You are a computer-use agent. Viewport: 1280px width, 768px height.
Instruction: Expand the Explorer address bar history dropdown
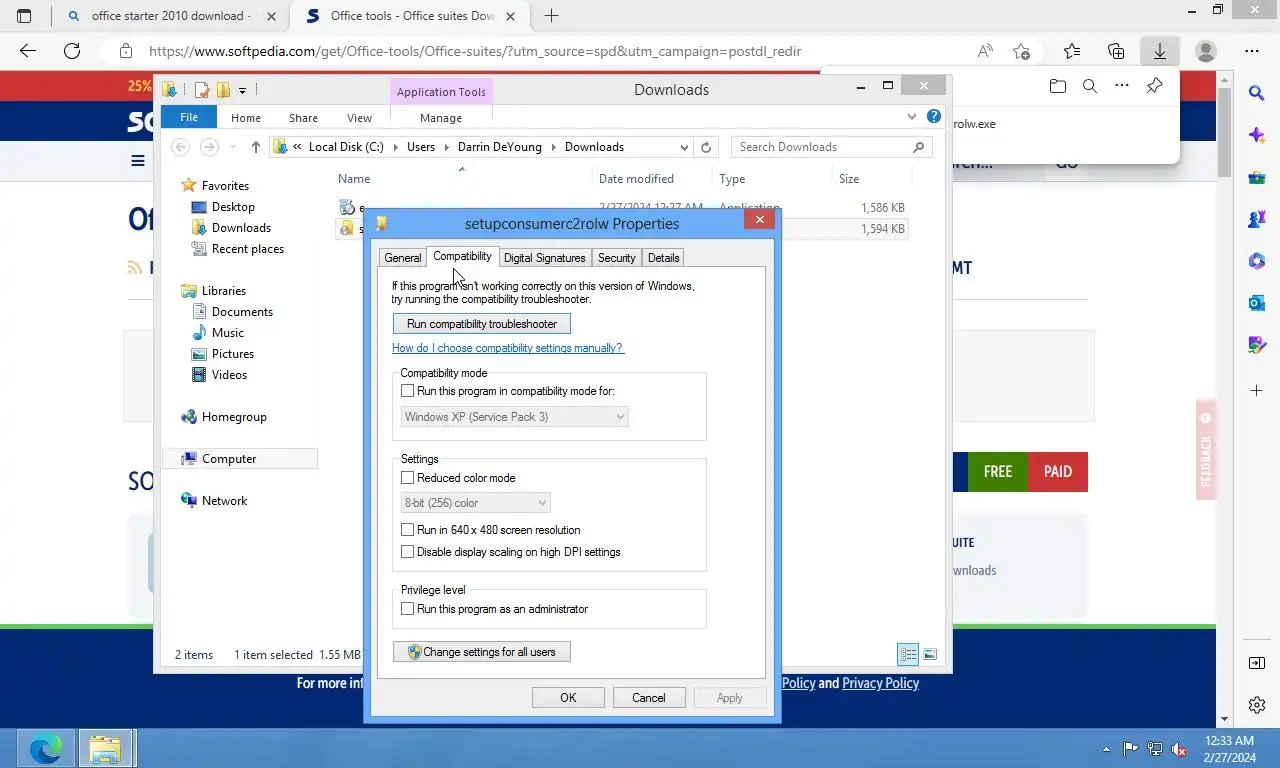(x=684, y=147)
